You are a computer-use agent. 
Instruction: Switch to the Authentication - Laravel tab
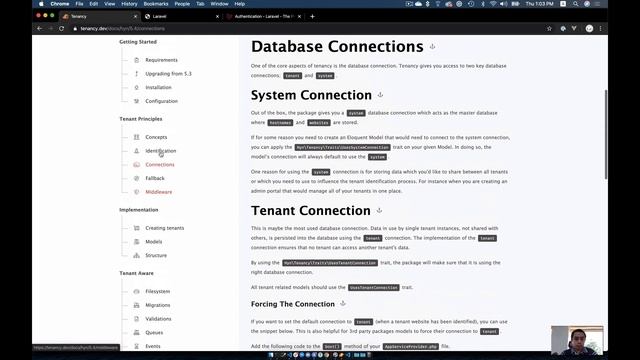[263, 16]
